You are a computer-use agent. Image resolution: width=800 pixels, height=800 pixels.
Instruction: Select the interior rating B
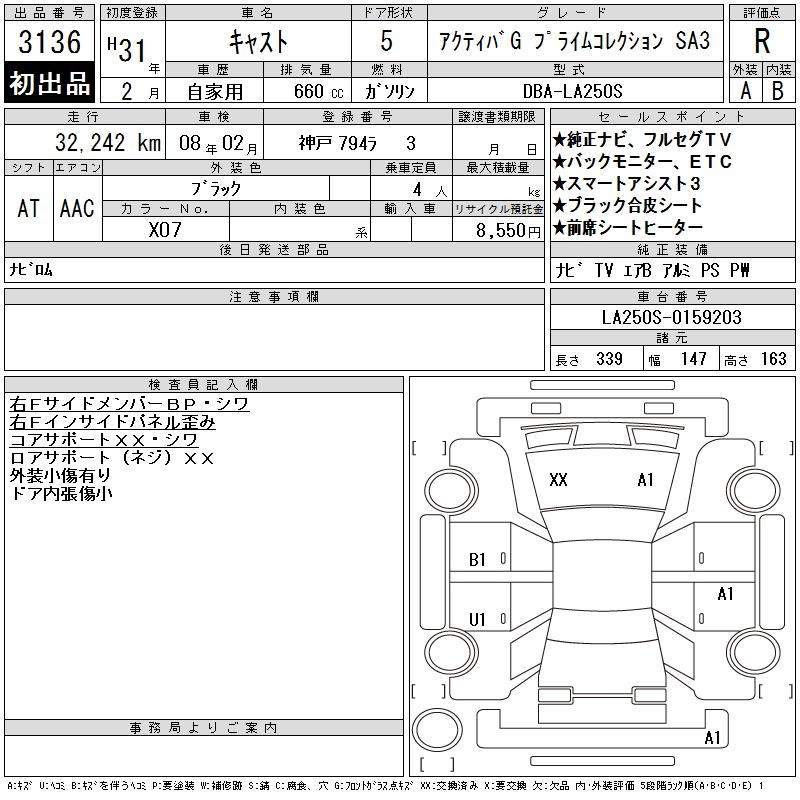pos(778,91)
